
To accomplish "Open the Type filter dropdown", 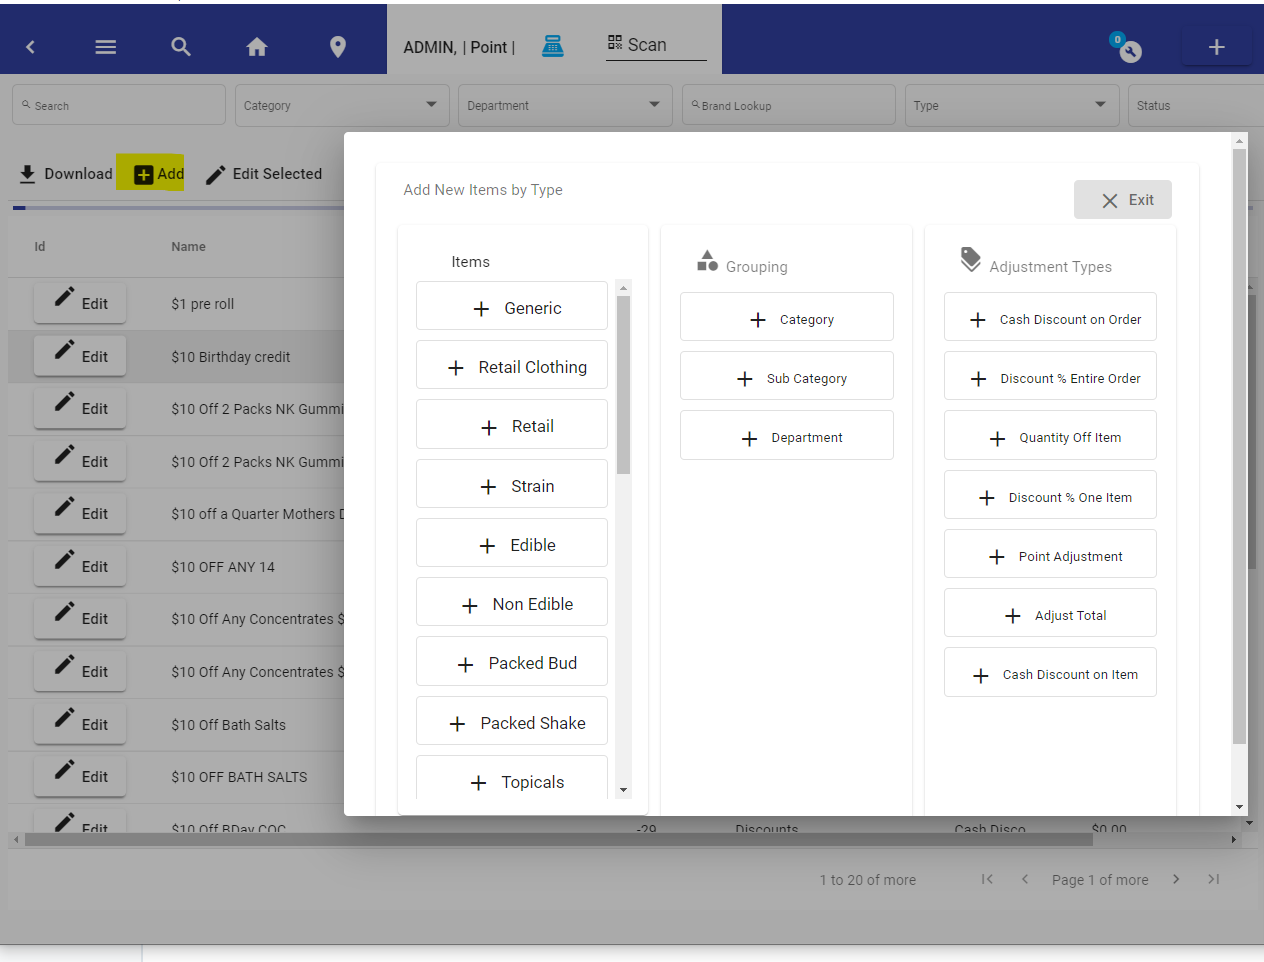I will click(x=1012, y=105).
